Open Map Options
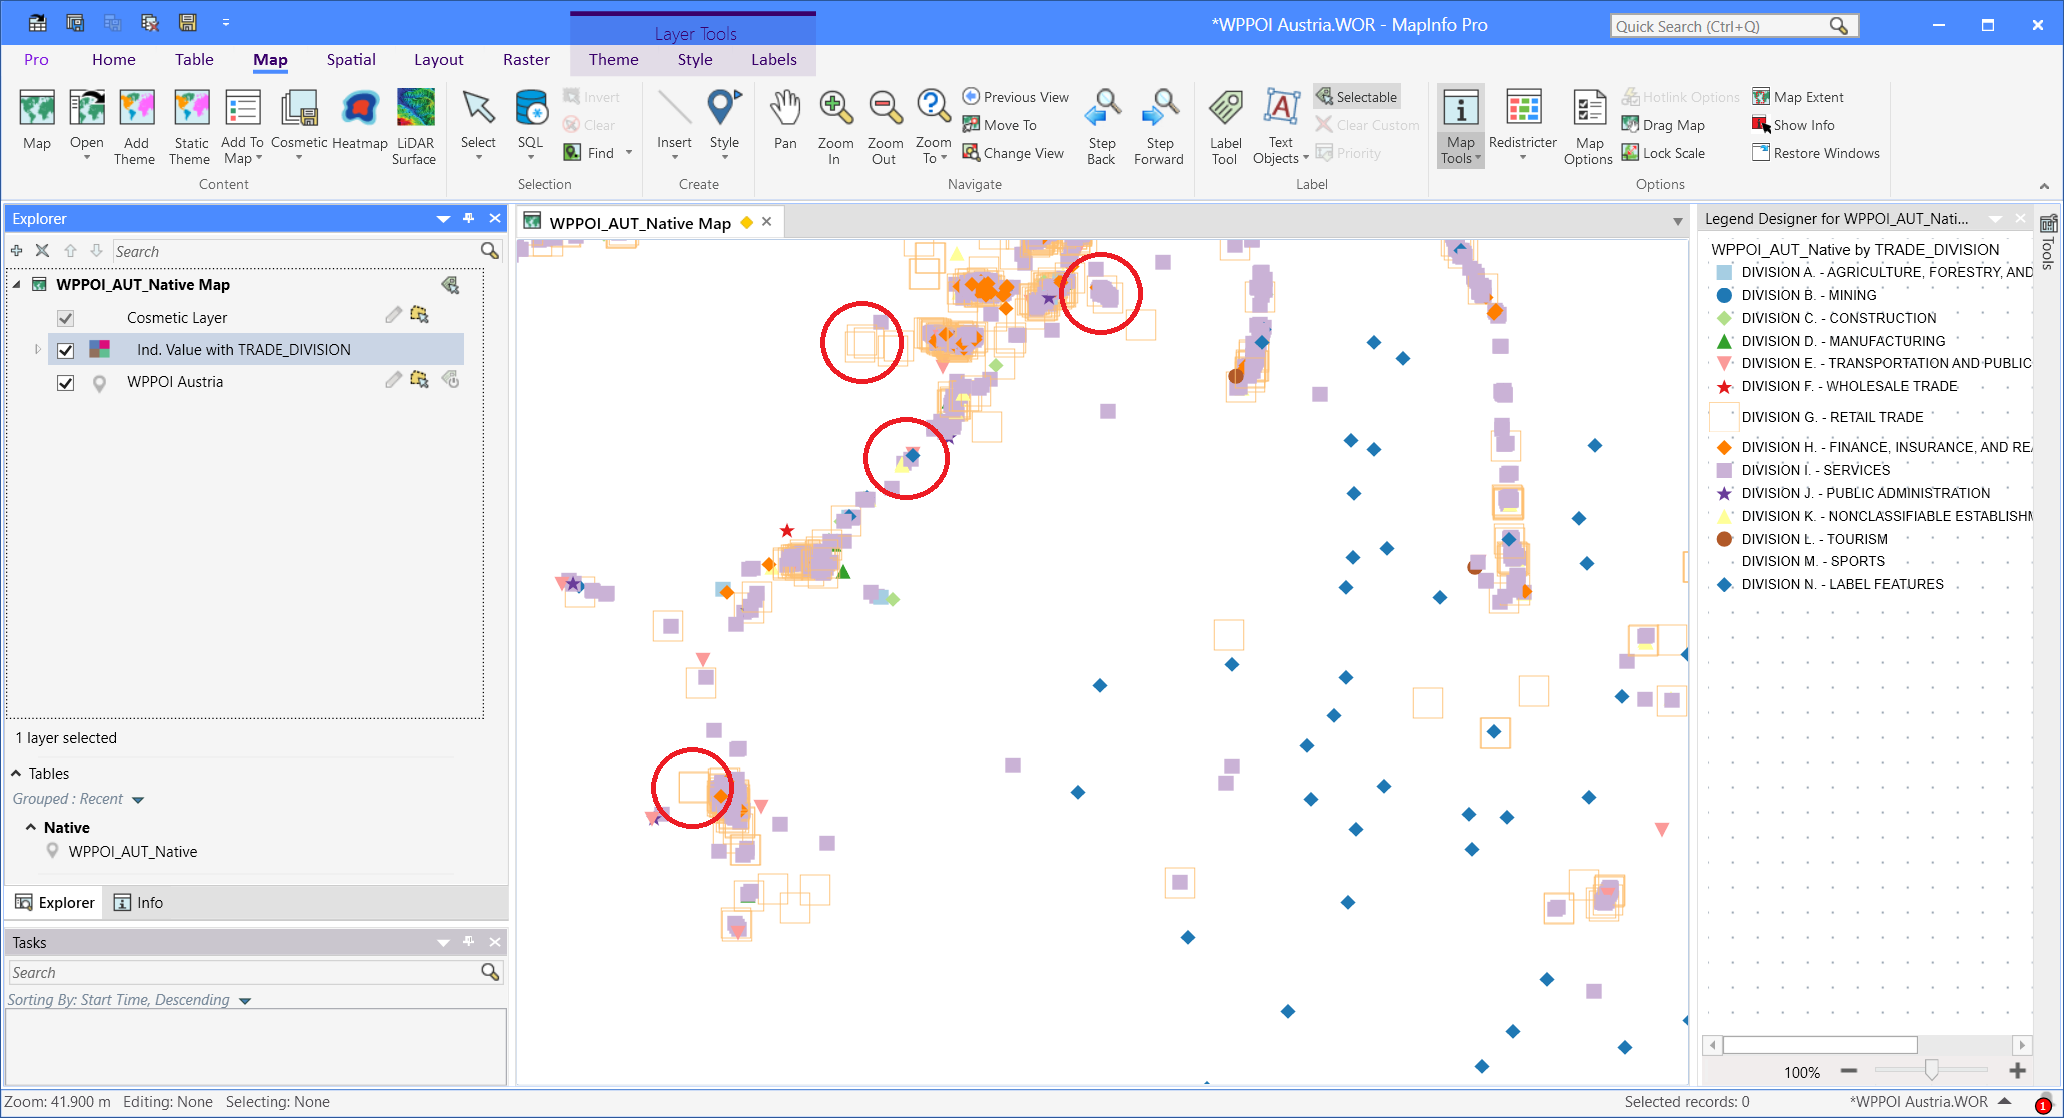Viewport: 2064px width, 1118px height. click(x=1589, y=126)
